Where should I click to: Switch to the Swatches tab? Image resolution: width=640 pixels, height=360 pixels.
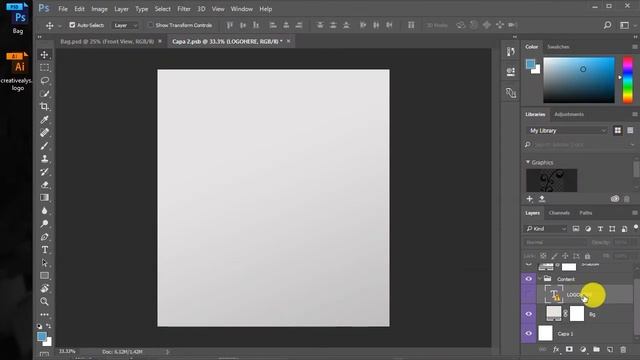pyautogui.click(x=558, y=47)
